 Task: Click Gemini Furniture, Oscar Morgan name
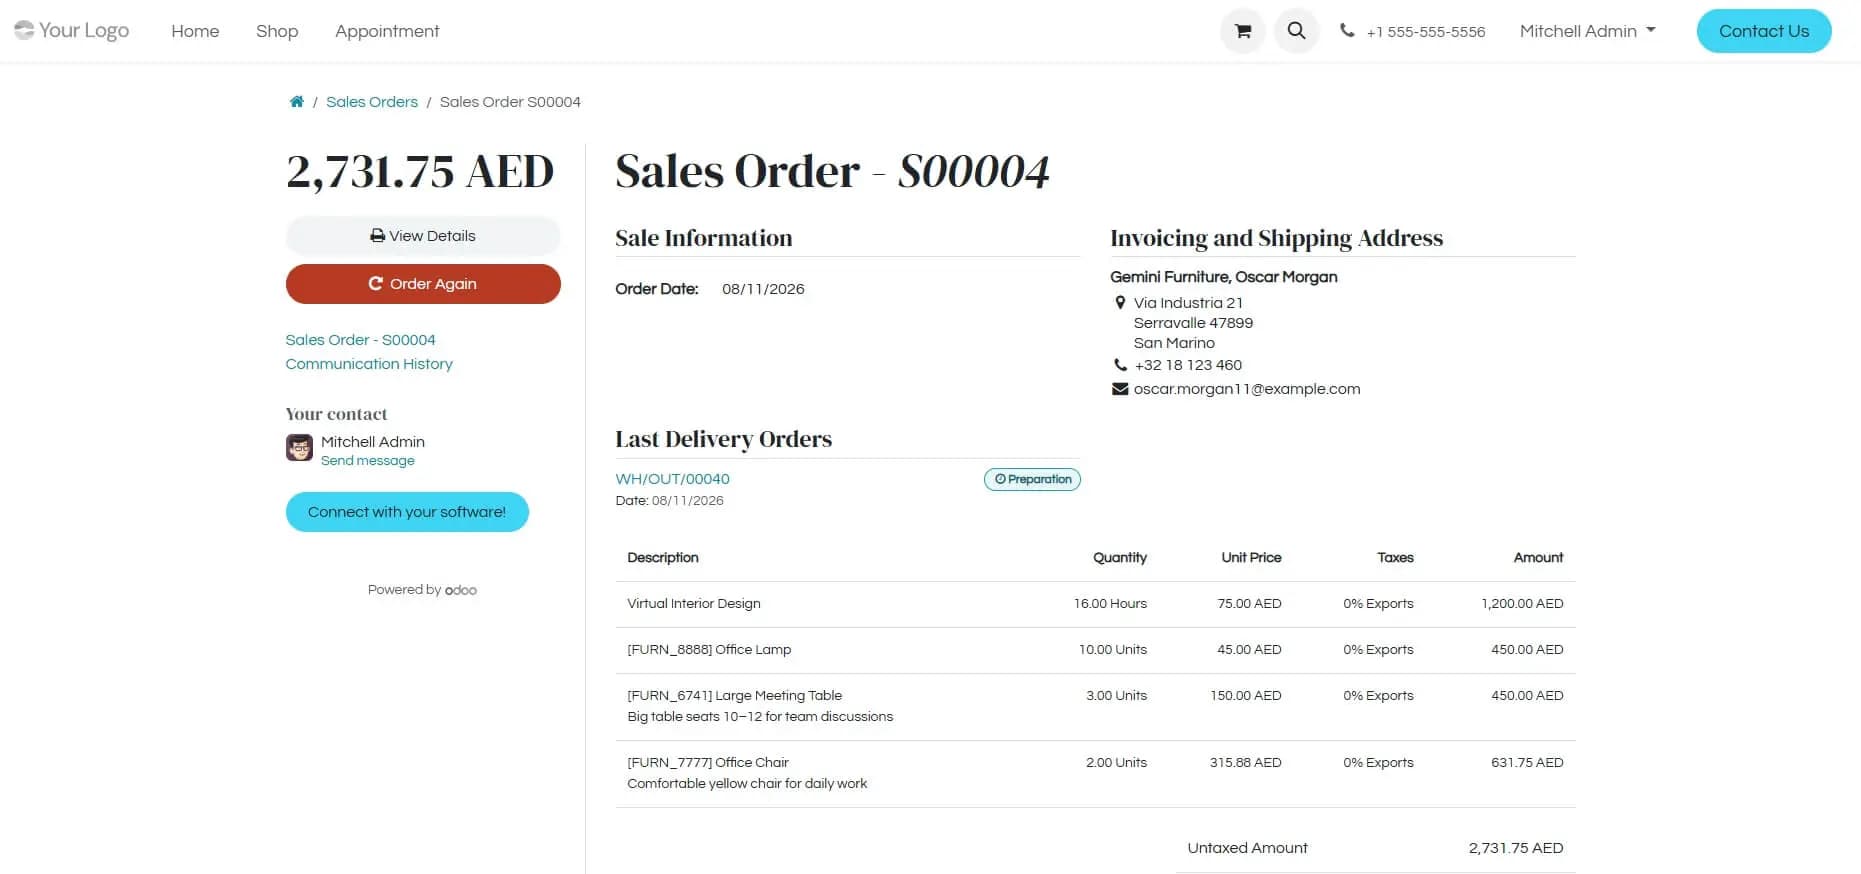[x=1223, y=277]
